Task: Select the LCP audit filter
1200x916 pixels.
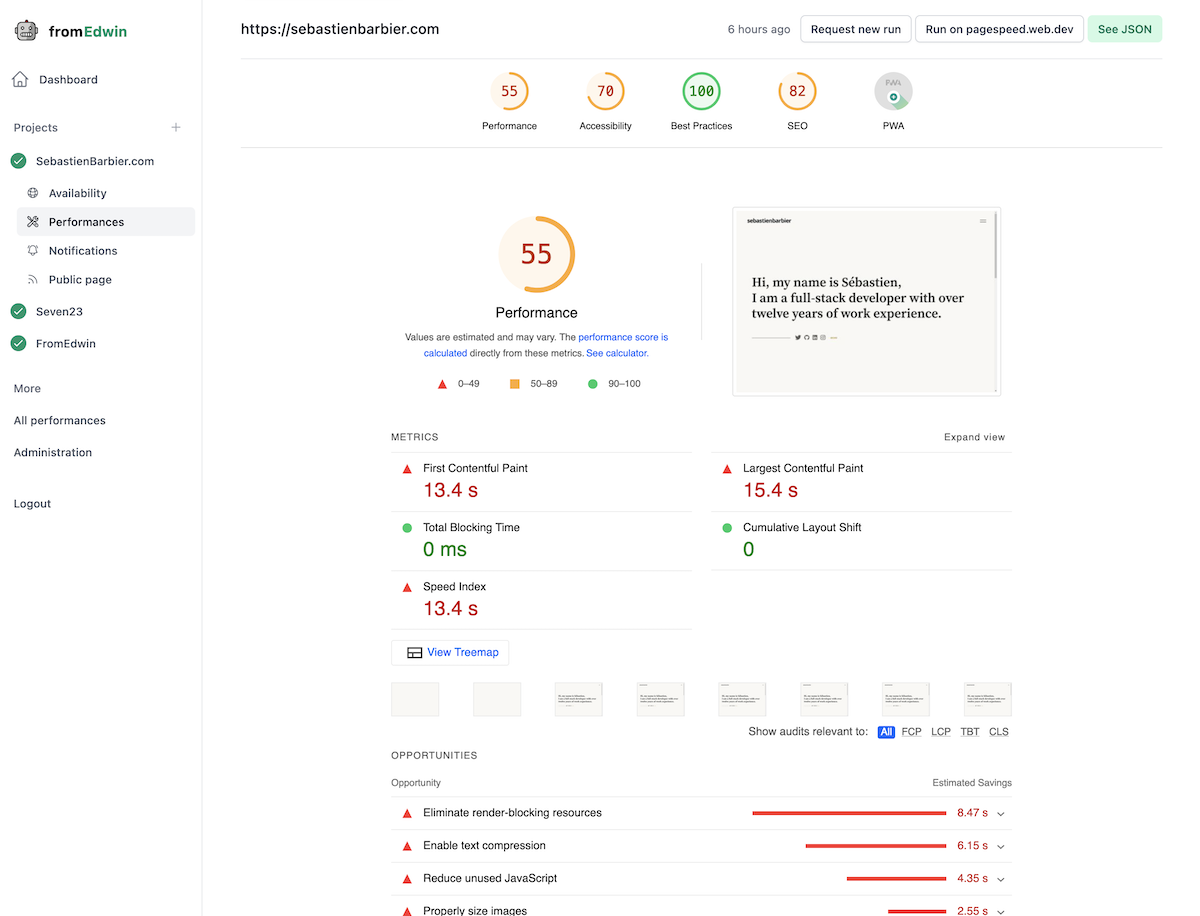Action: pyautogui.click(x=940, y=732)
